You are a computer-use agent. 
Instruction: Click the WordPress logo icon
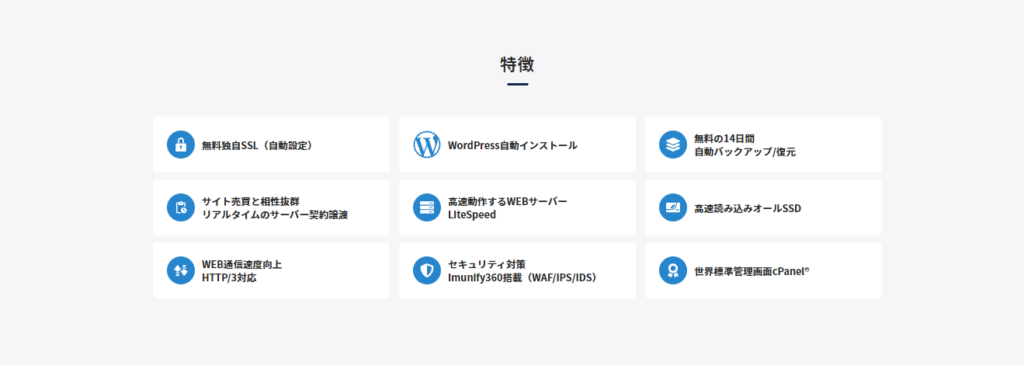click(x=427, y=144)
